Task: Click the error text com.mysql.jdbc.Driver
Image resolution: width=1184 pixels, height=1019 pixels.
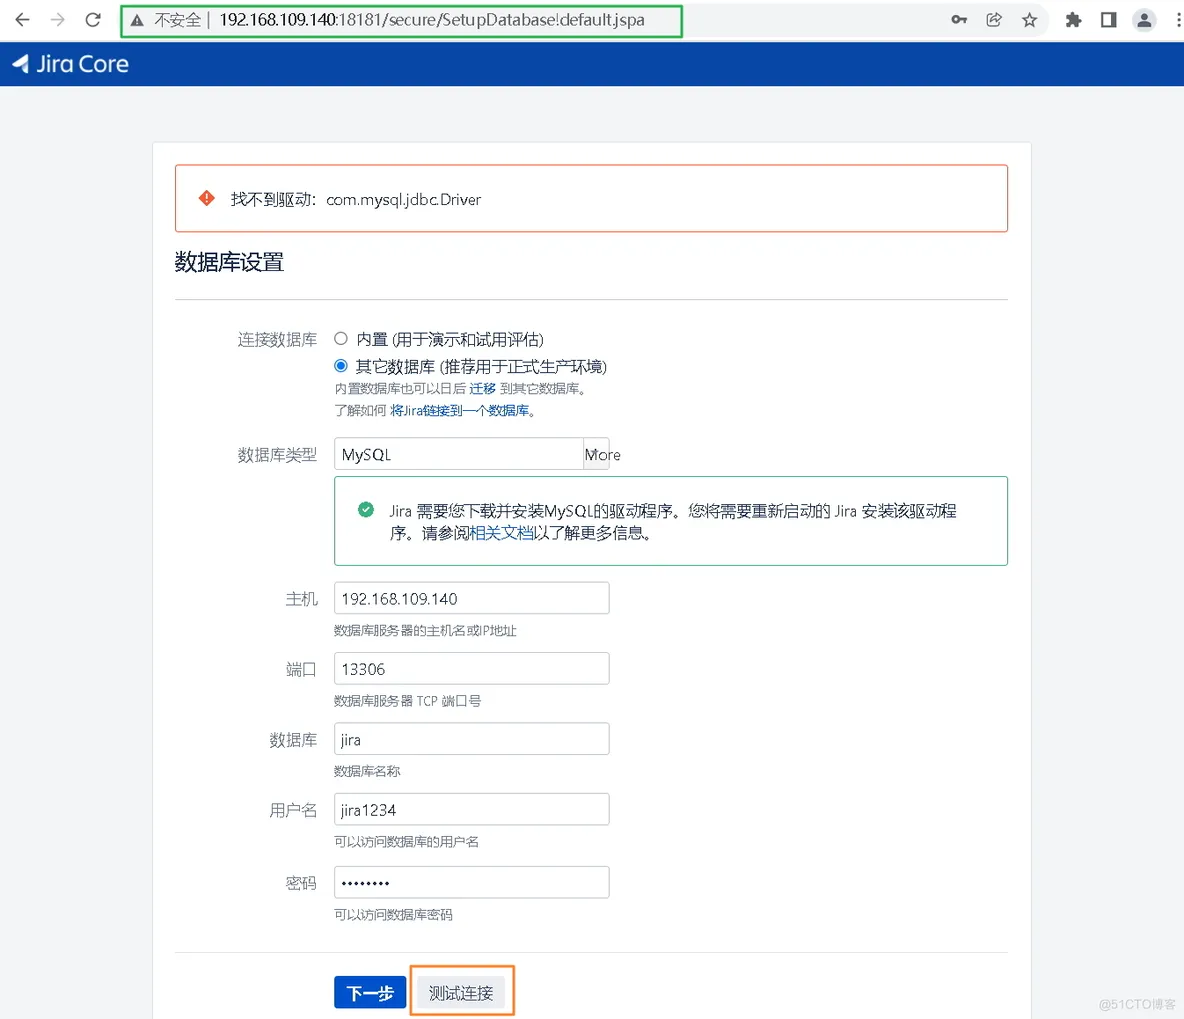Action: click(x=403, y=199)
